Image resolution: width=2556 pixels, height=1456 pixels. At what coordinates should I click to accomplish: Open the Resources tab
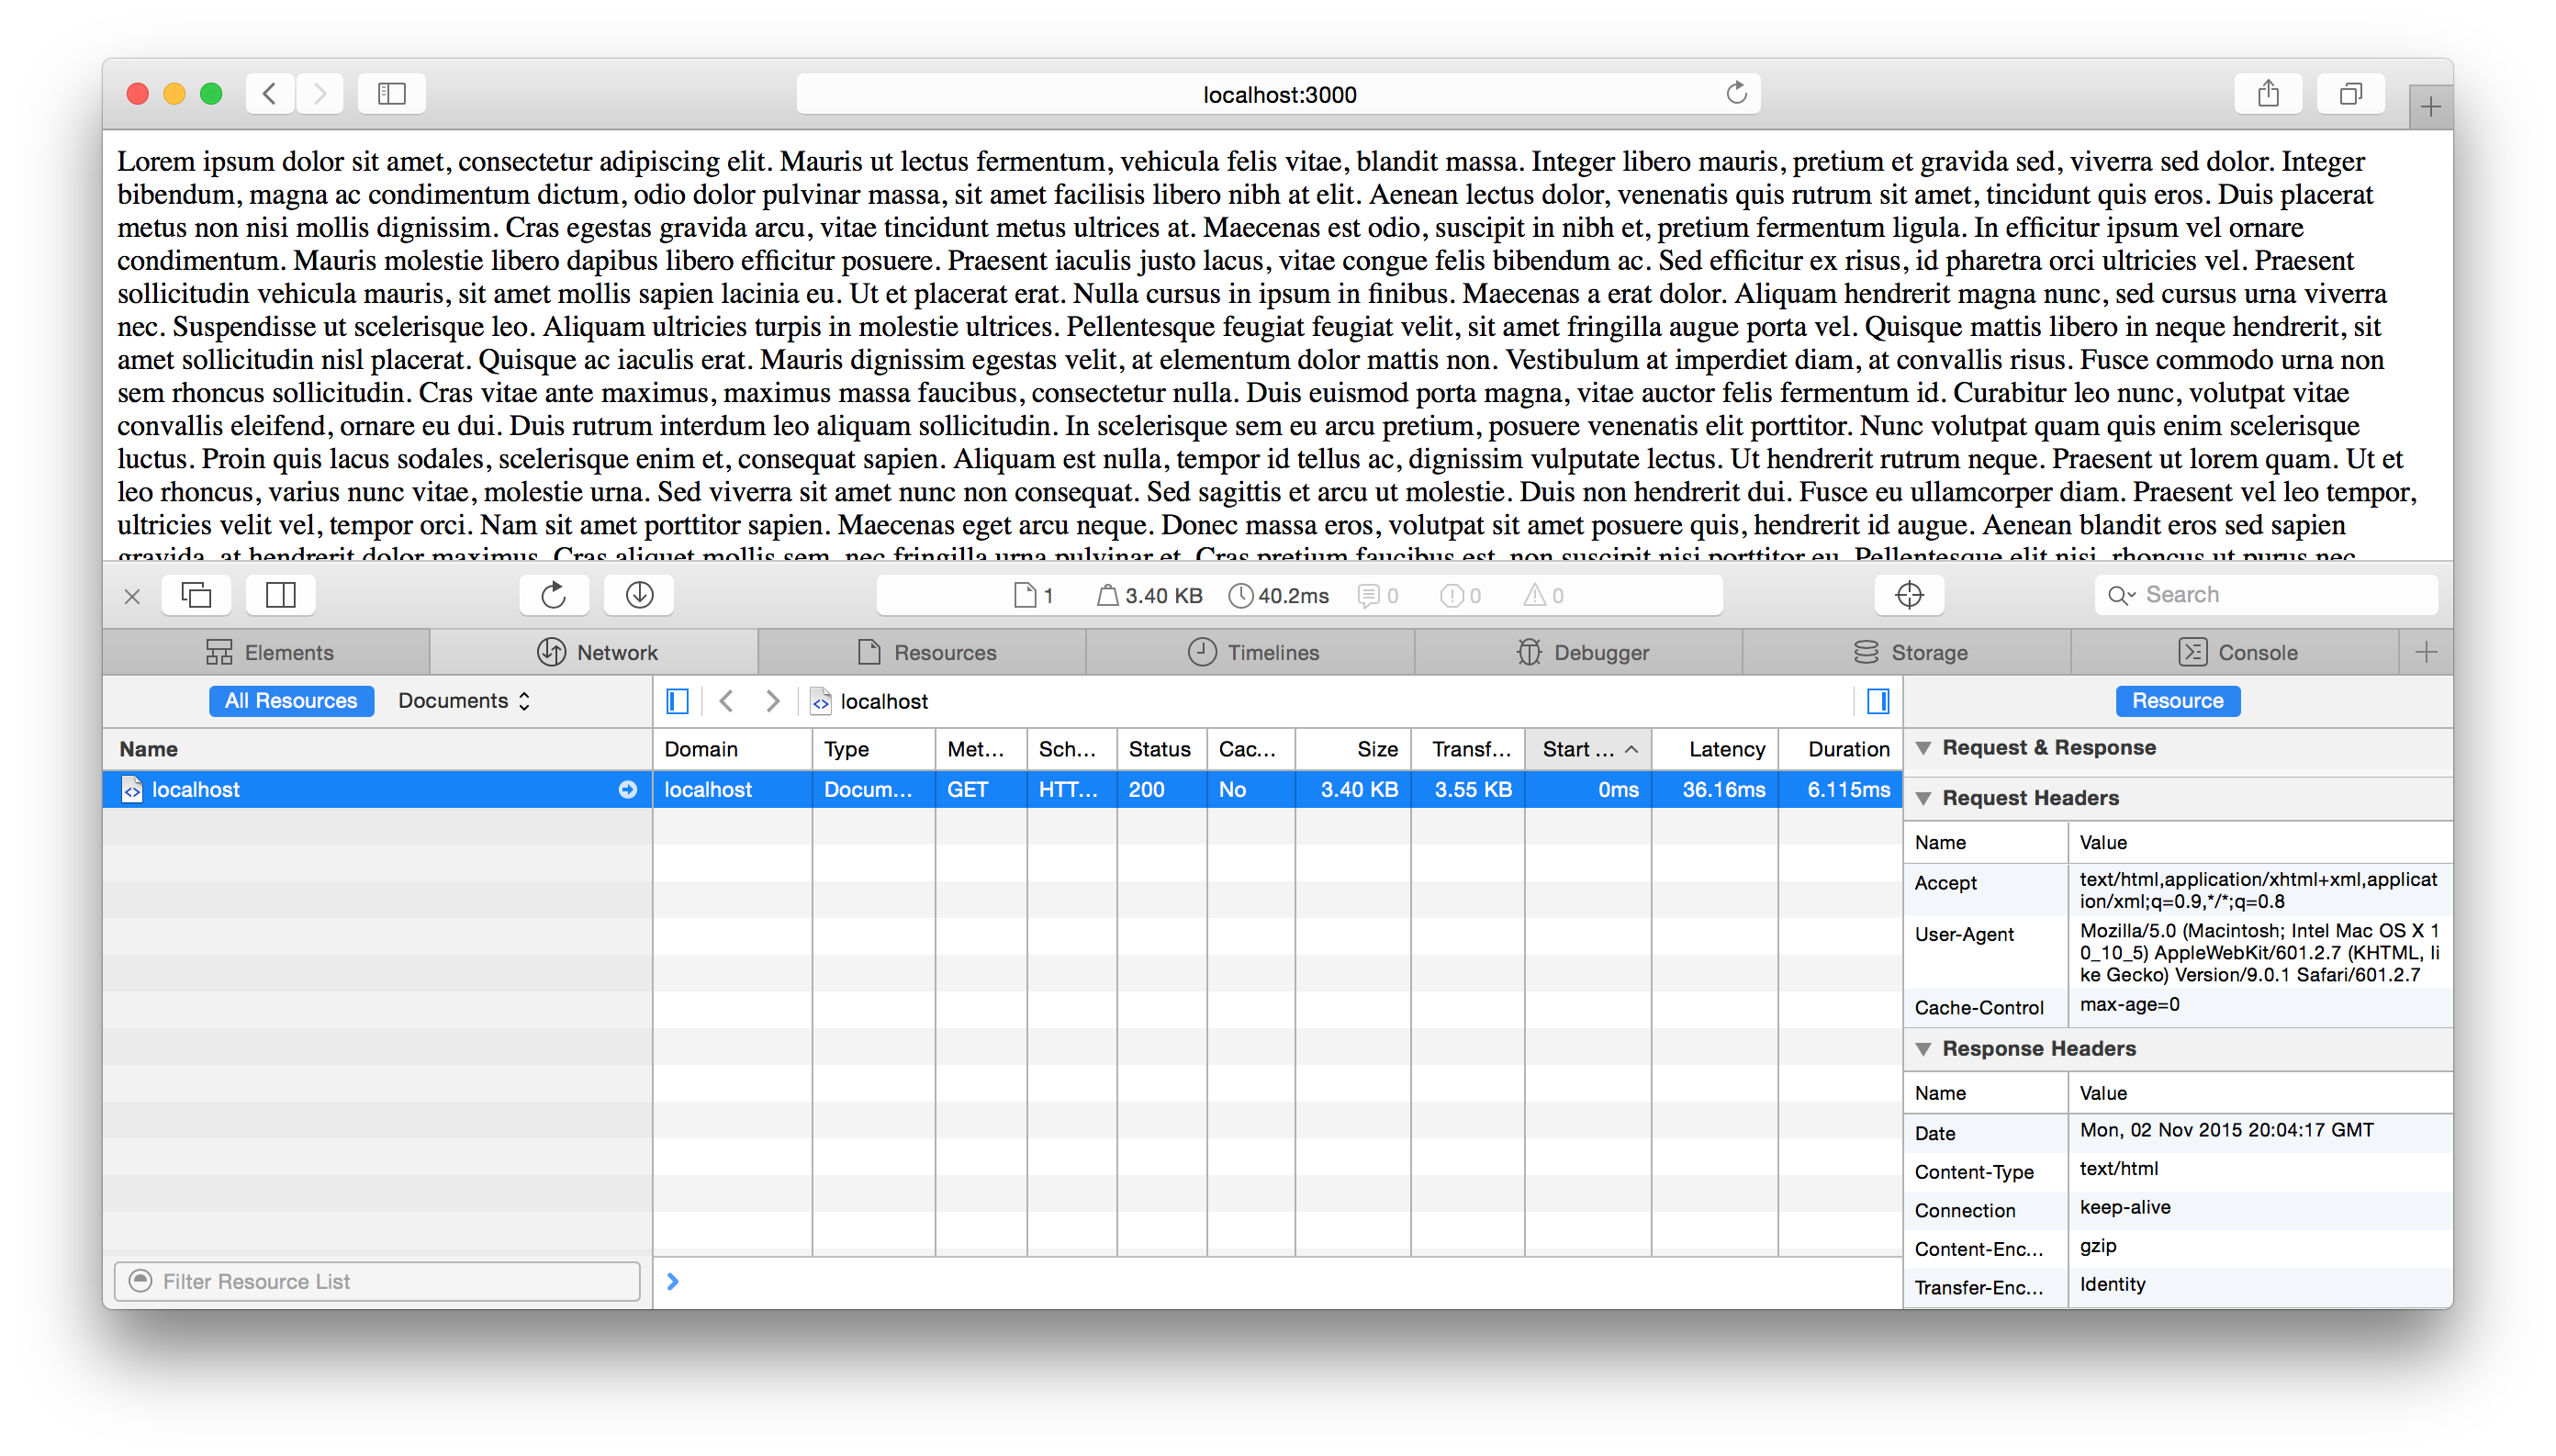click(x=924, y=653)
